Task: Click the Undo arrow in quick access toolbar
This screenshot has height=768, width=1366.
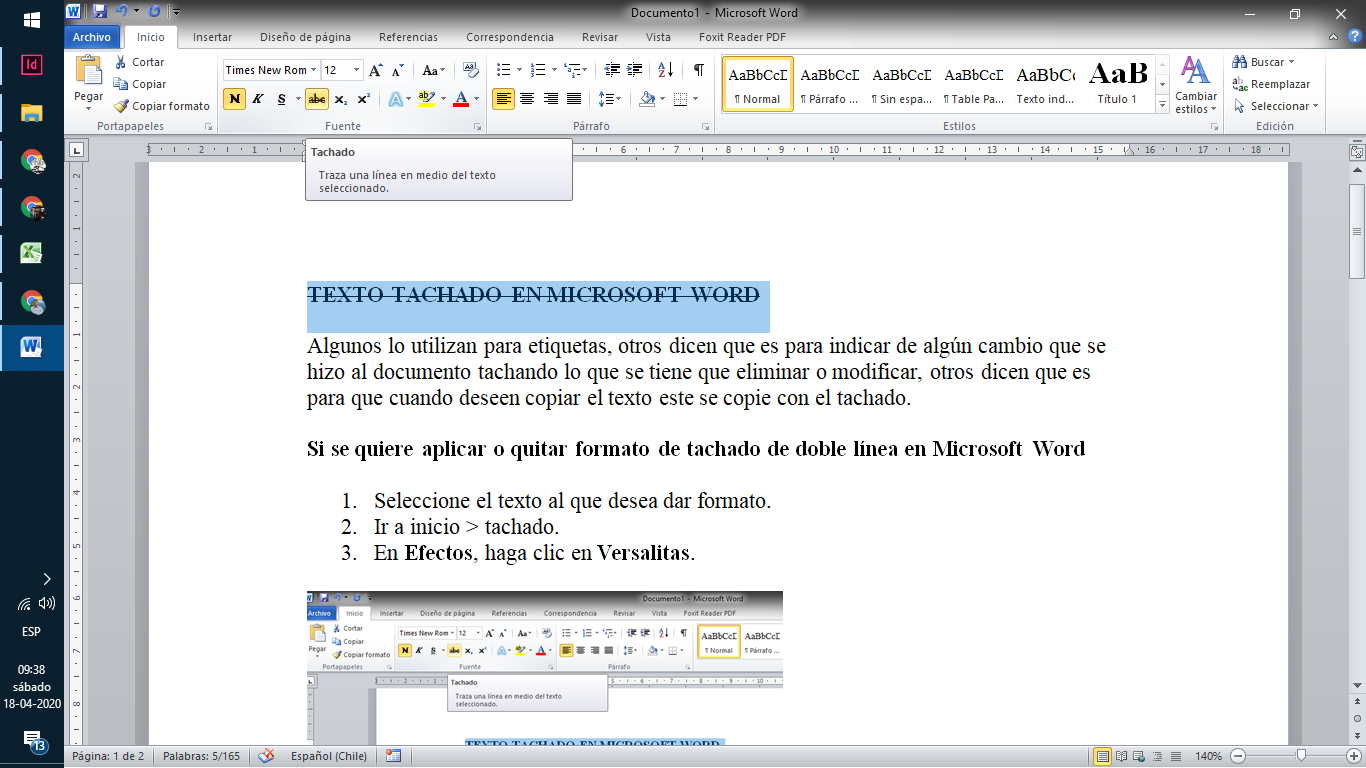Action: (x=121, y=12)
